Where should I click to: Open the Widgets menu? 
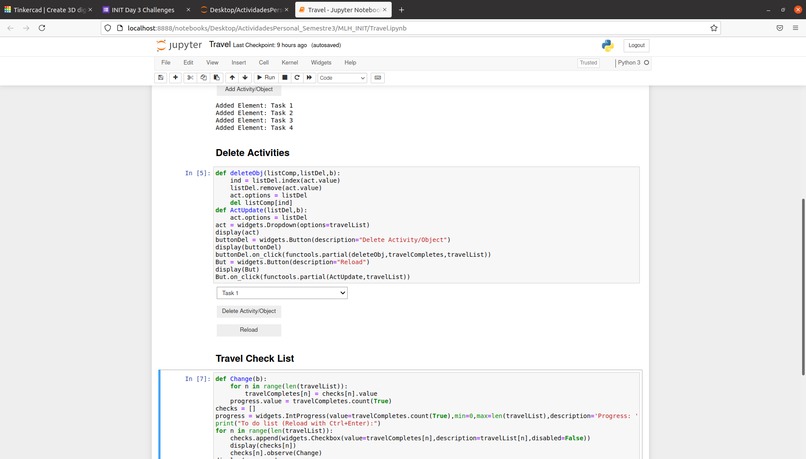pos(321,63)
